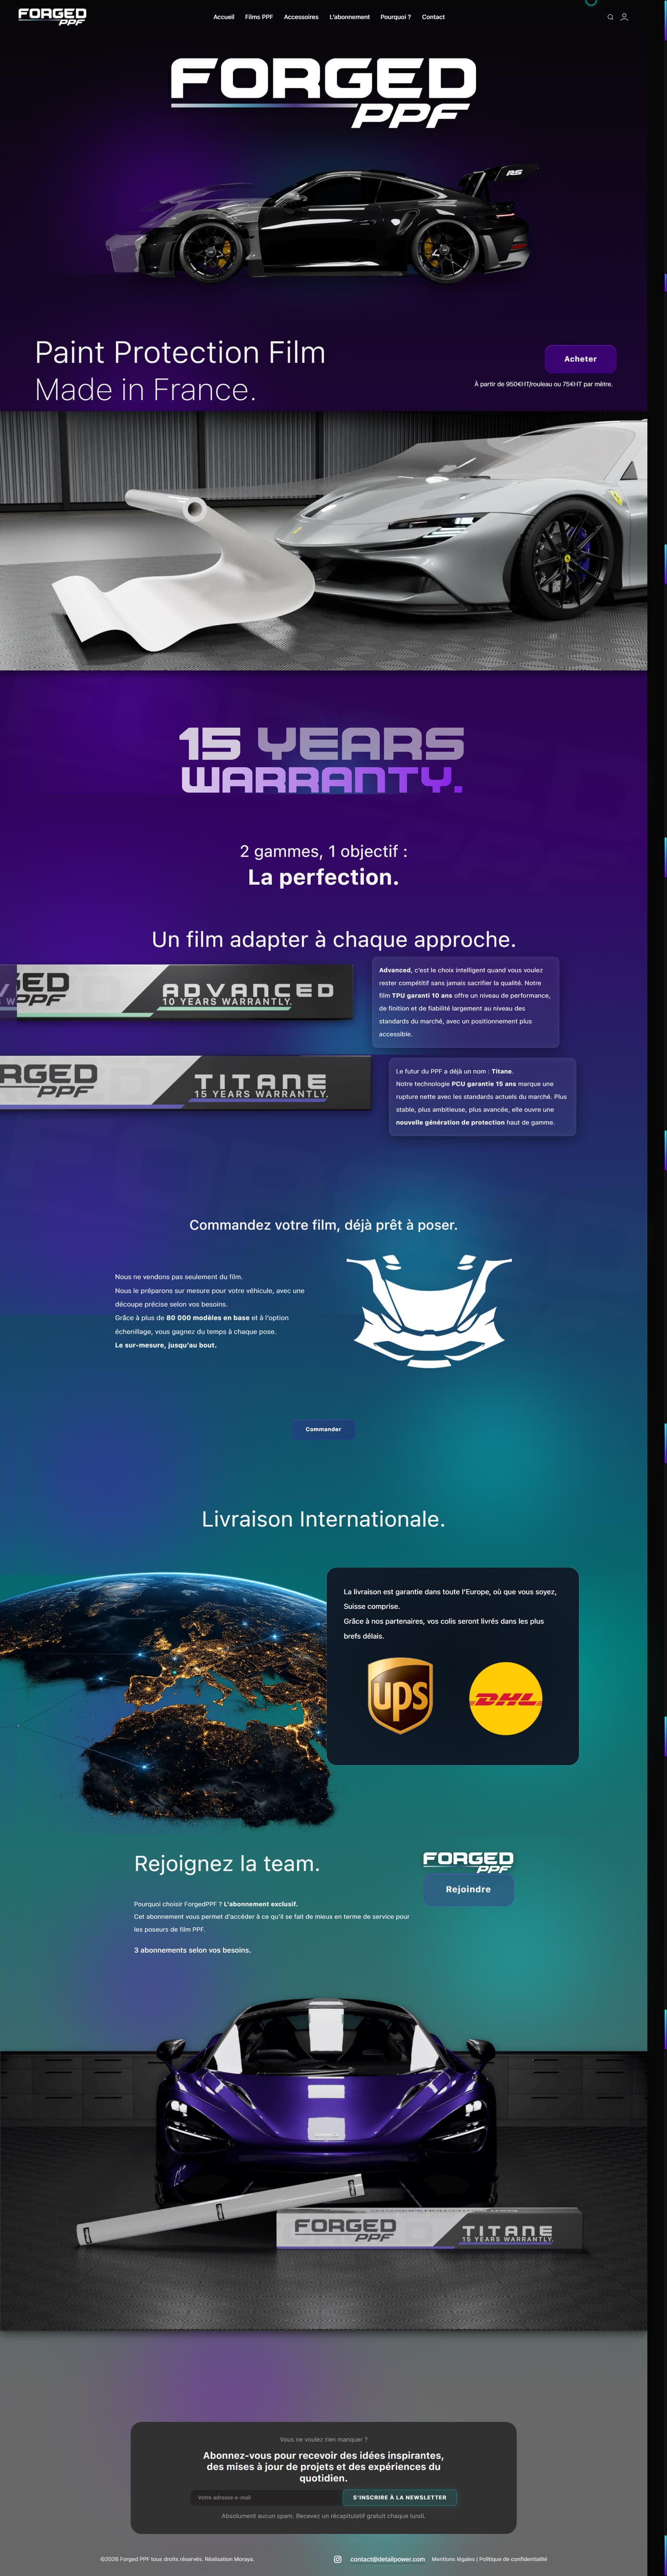Screen dimensions: 667x2576
Task: Click the UPS carrier logo
Action: (x=400, y=1696)
